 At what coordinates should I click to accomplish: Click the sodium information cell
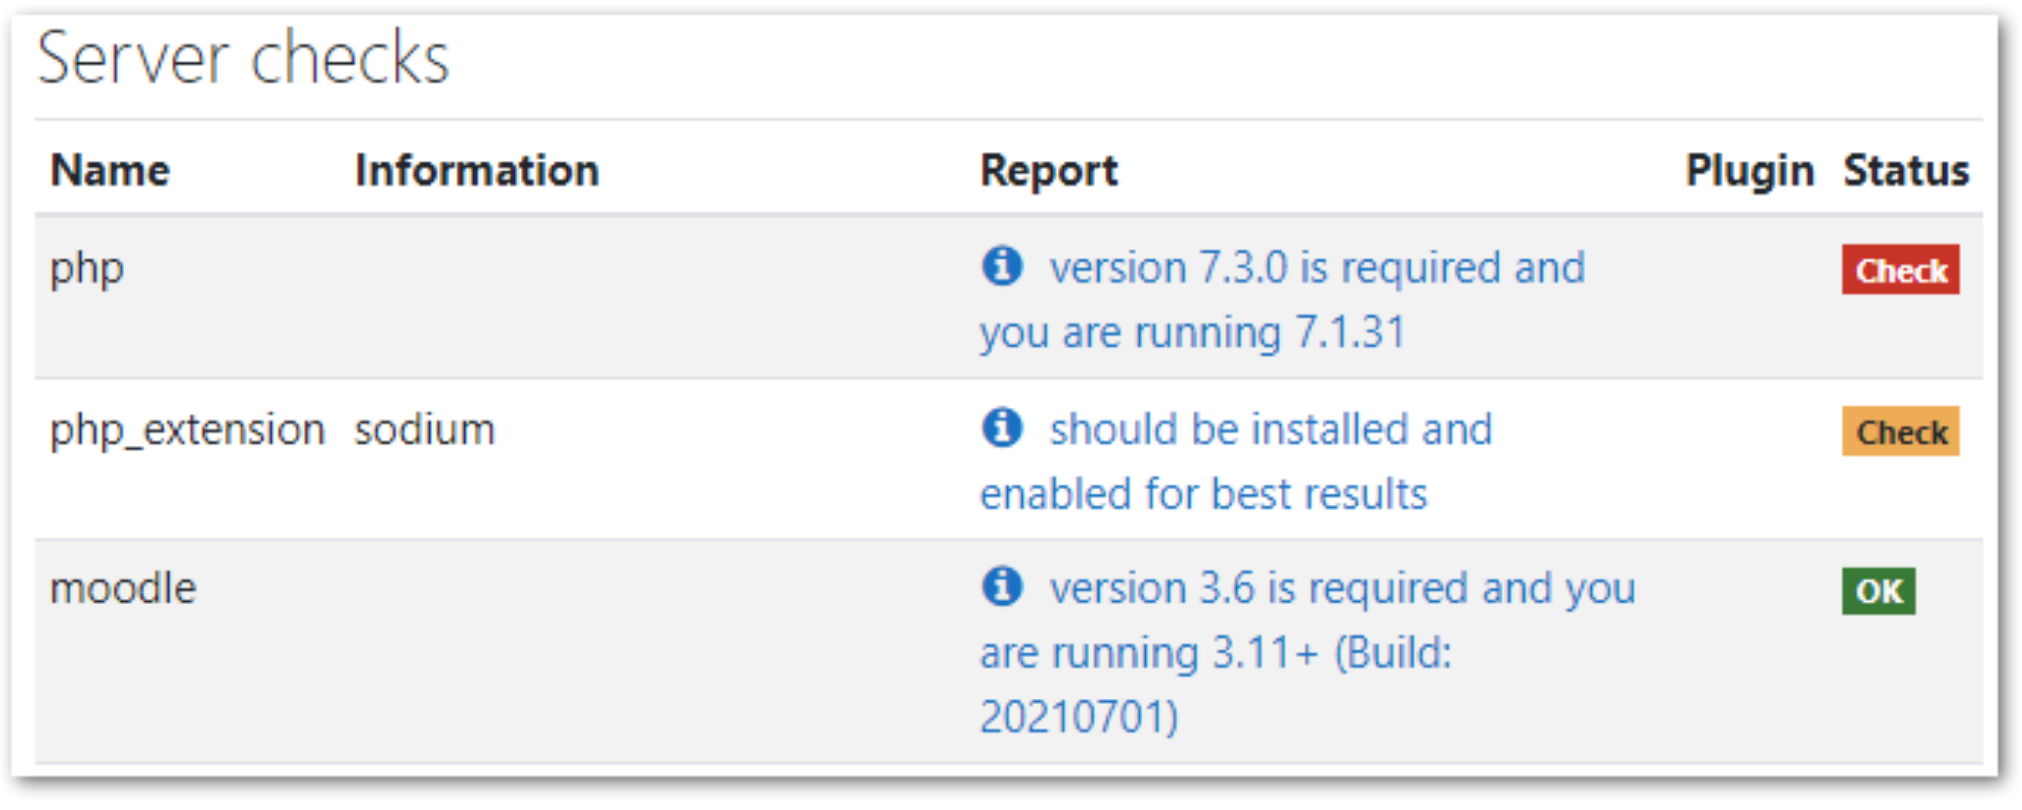pyautogui.click(x=424, y=430)
